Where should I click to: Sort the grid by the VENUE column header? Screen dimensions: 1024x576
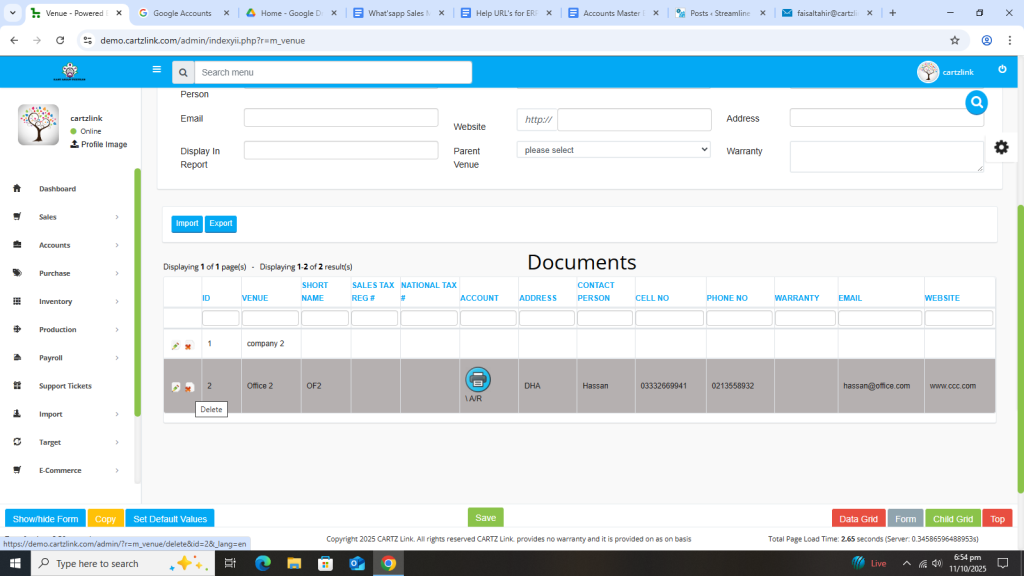pyautogui.click(x=255, y=298)
